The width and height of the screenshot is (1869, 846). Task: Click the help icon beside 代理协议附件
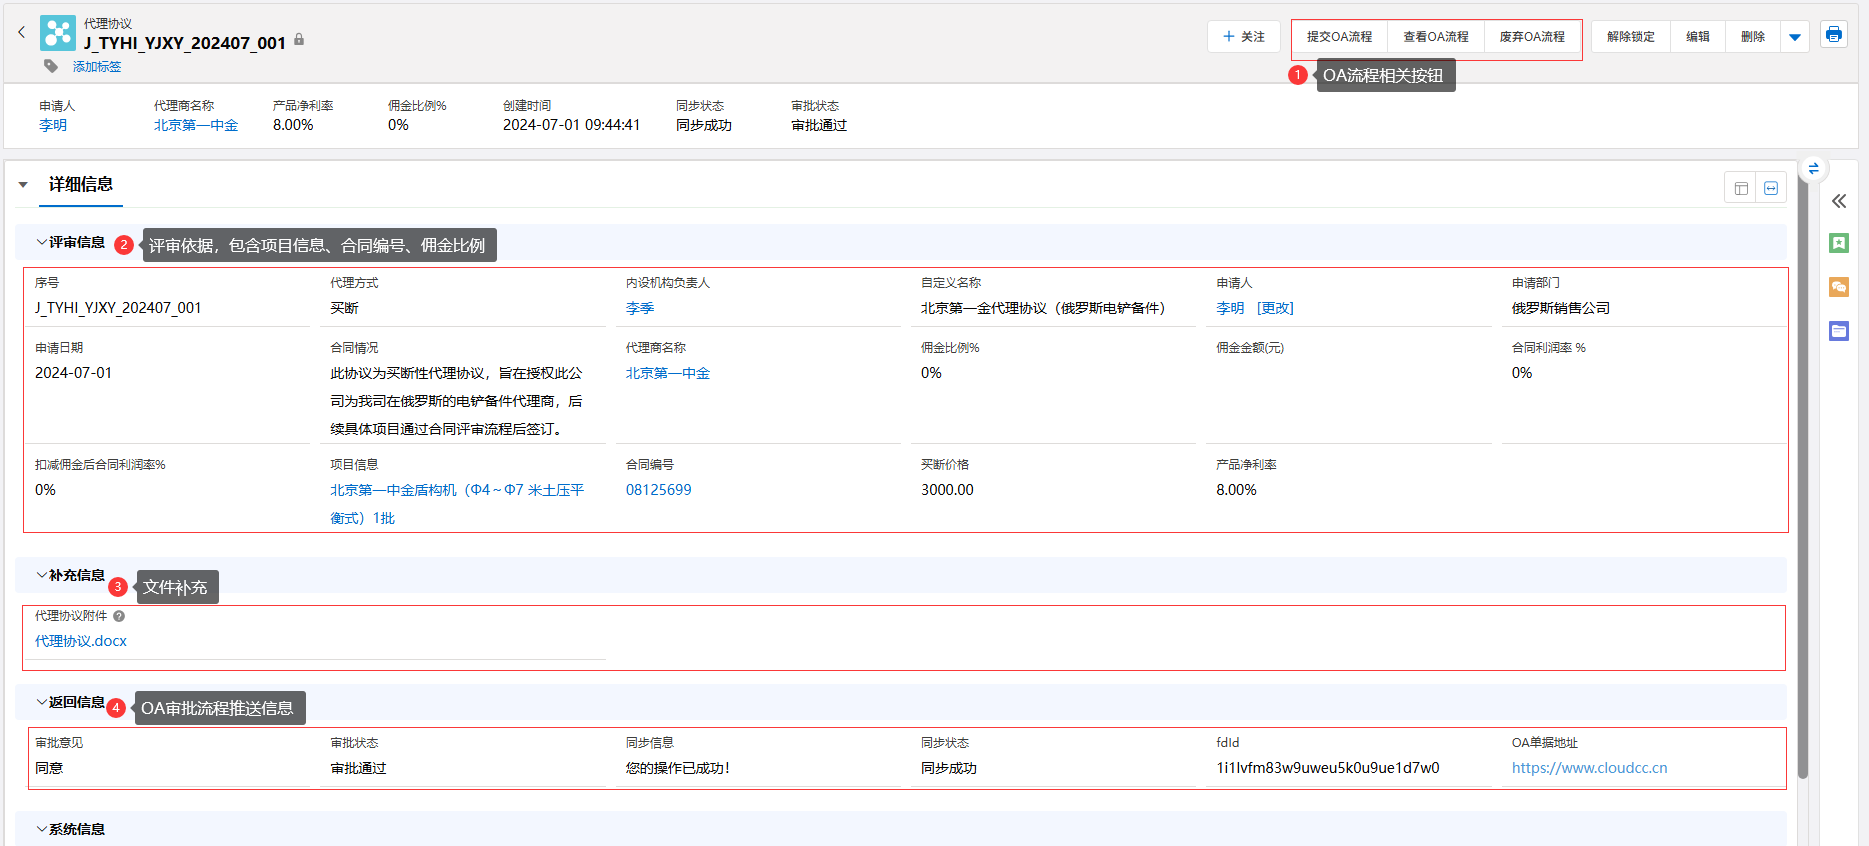pos(119,616)
